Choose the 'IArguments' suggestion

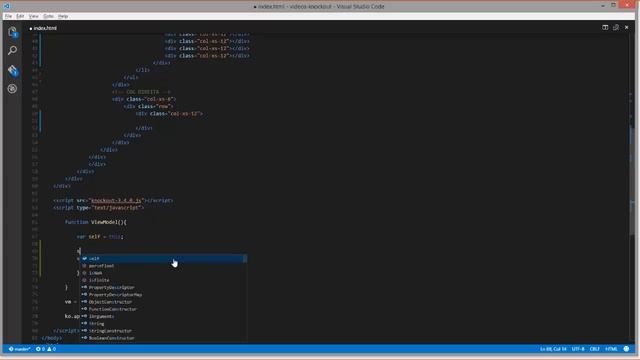(163, 316)
